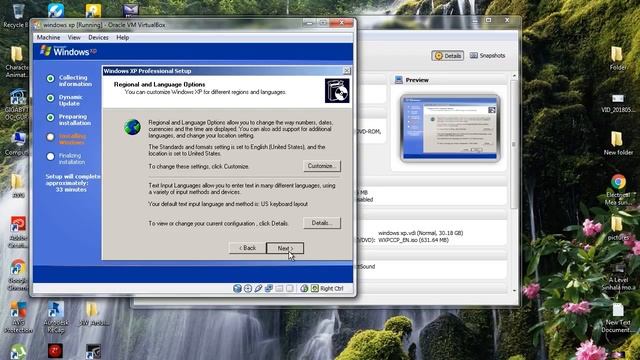The width and height of the screenshot is (640, 360).
Task: Click the Right Ctrl host key label
Action: [331, 289]
